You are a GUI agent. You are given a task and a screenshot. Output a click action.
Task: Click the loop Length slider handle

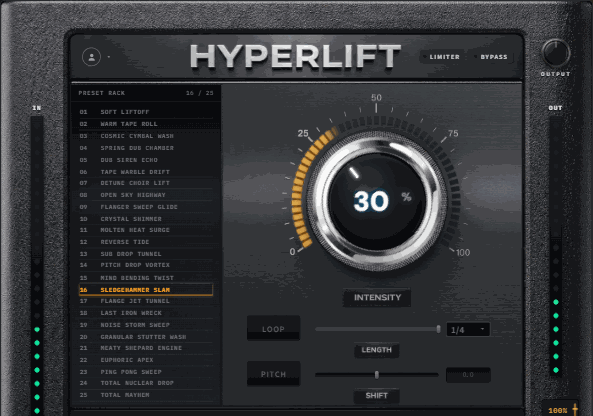(x=438, y=329)
